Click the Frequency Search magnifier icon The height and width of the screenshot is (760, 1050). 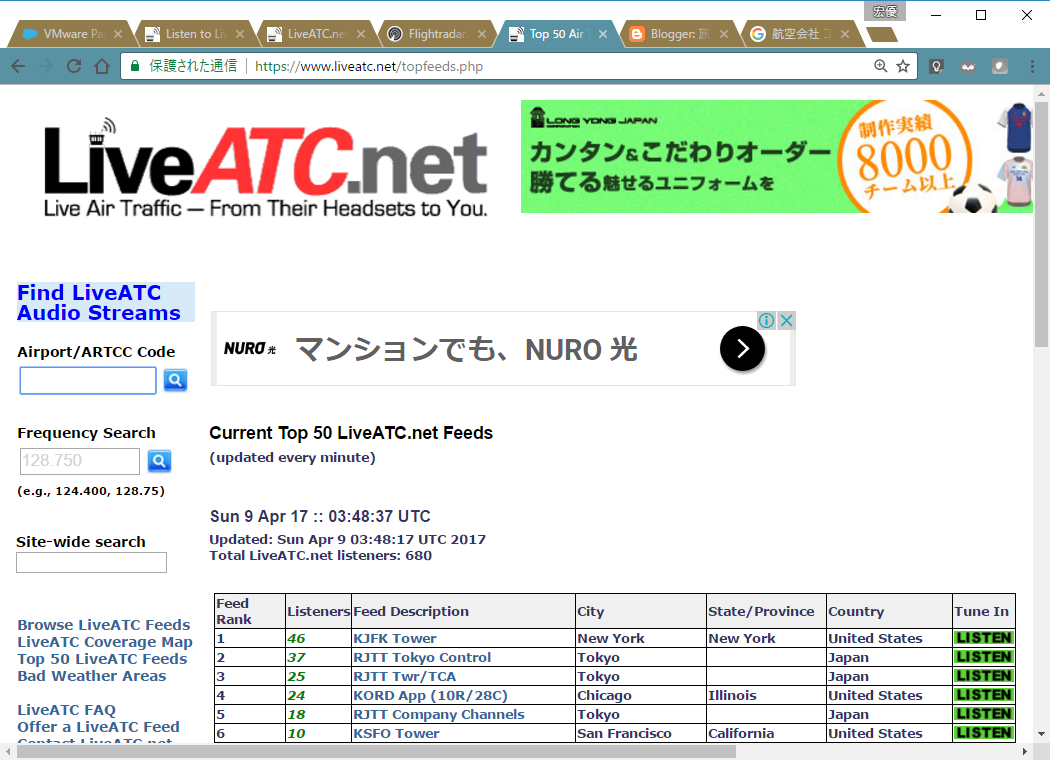159,461
